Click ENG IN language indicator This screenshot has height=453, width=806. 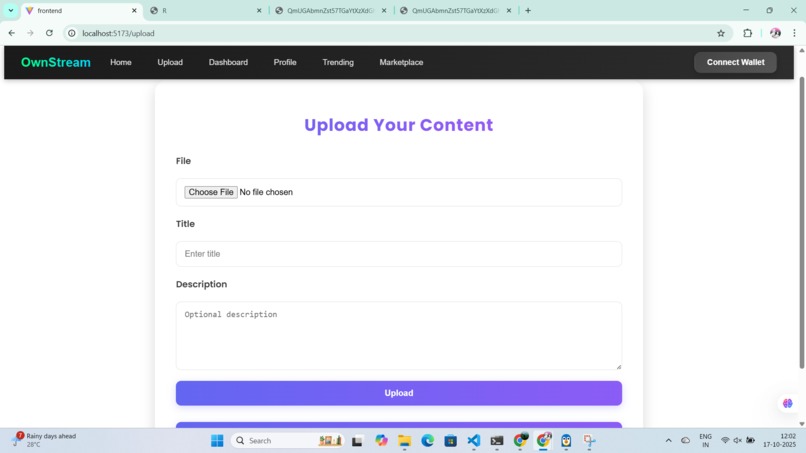click(706, 441)
